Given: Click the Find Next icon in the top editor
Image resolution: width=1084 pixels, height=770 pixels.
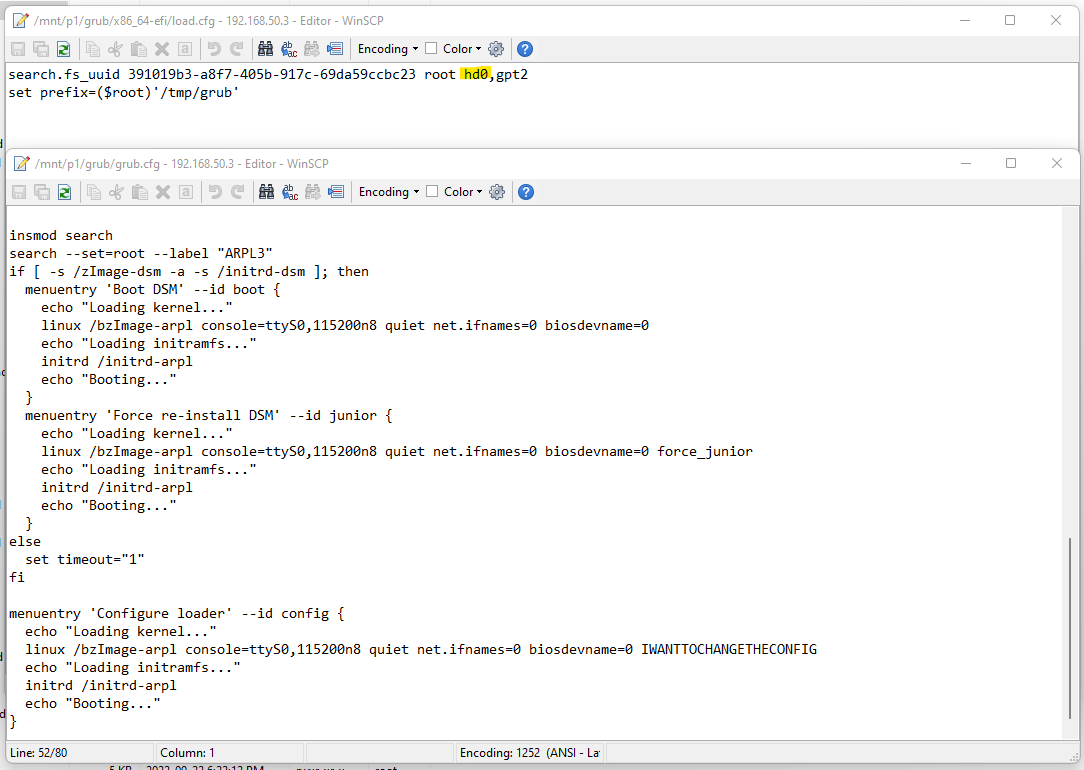Looking at the screenshot, I should [311, 48].
